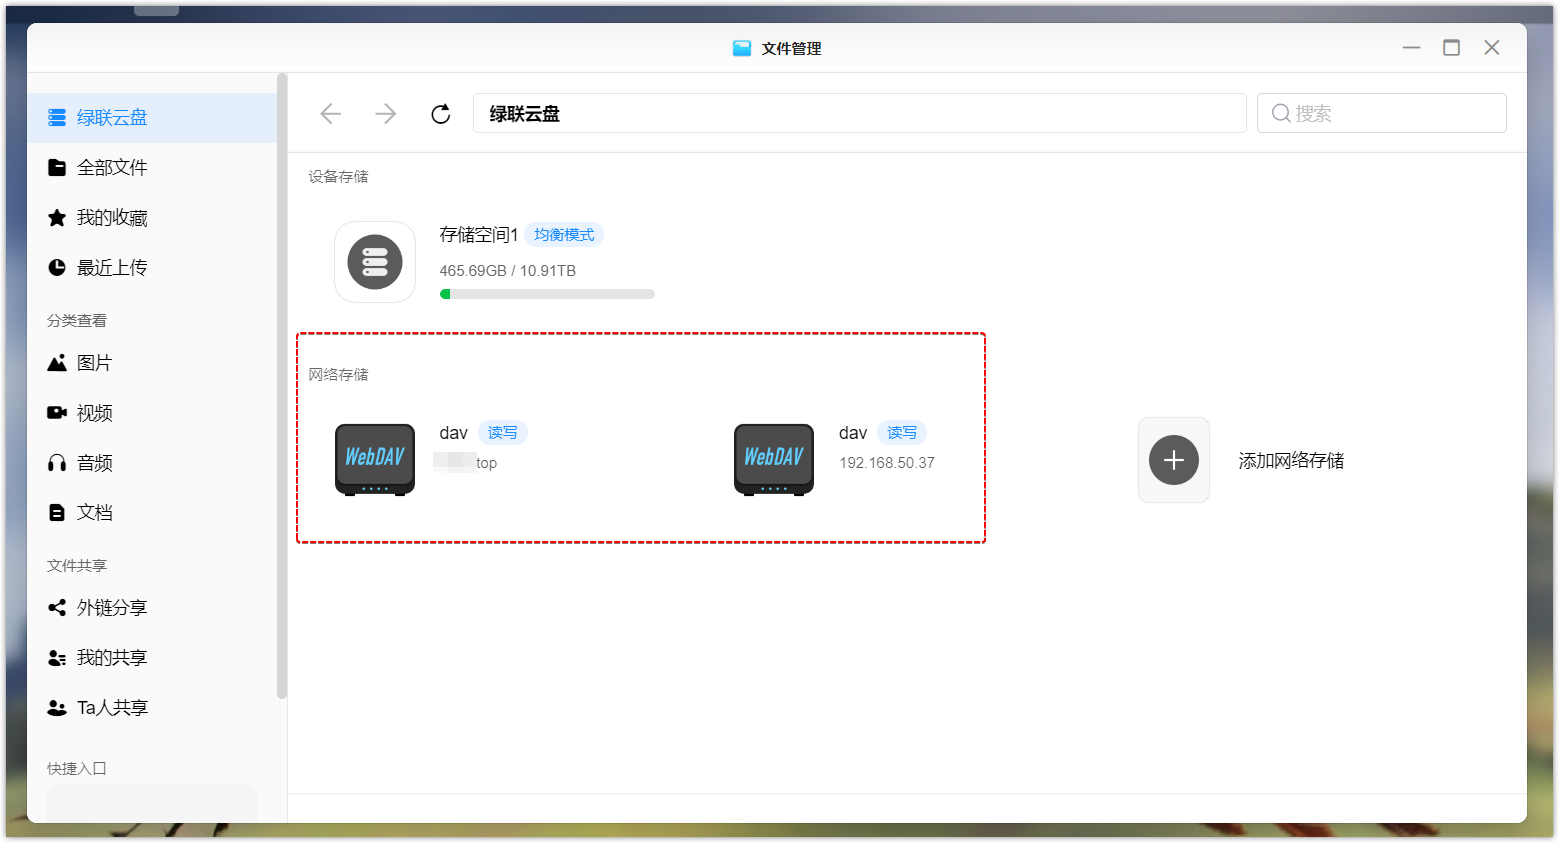This screenshot has height=843, width=1559.
Task: Go forward with the right arrow
Action: tap(386, 113)
